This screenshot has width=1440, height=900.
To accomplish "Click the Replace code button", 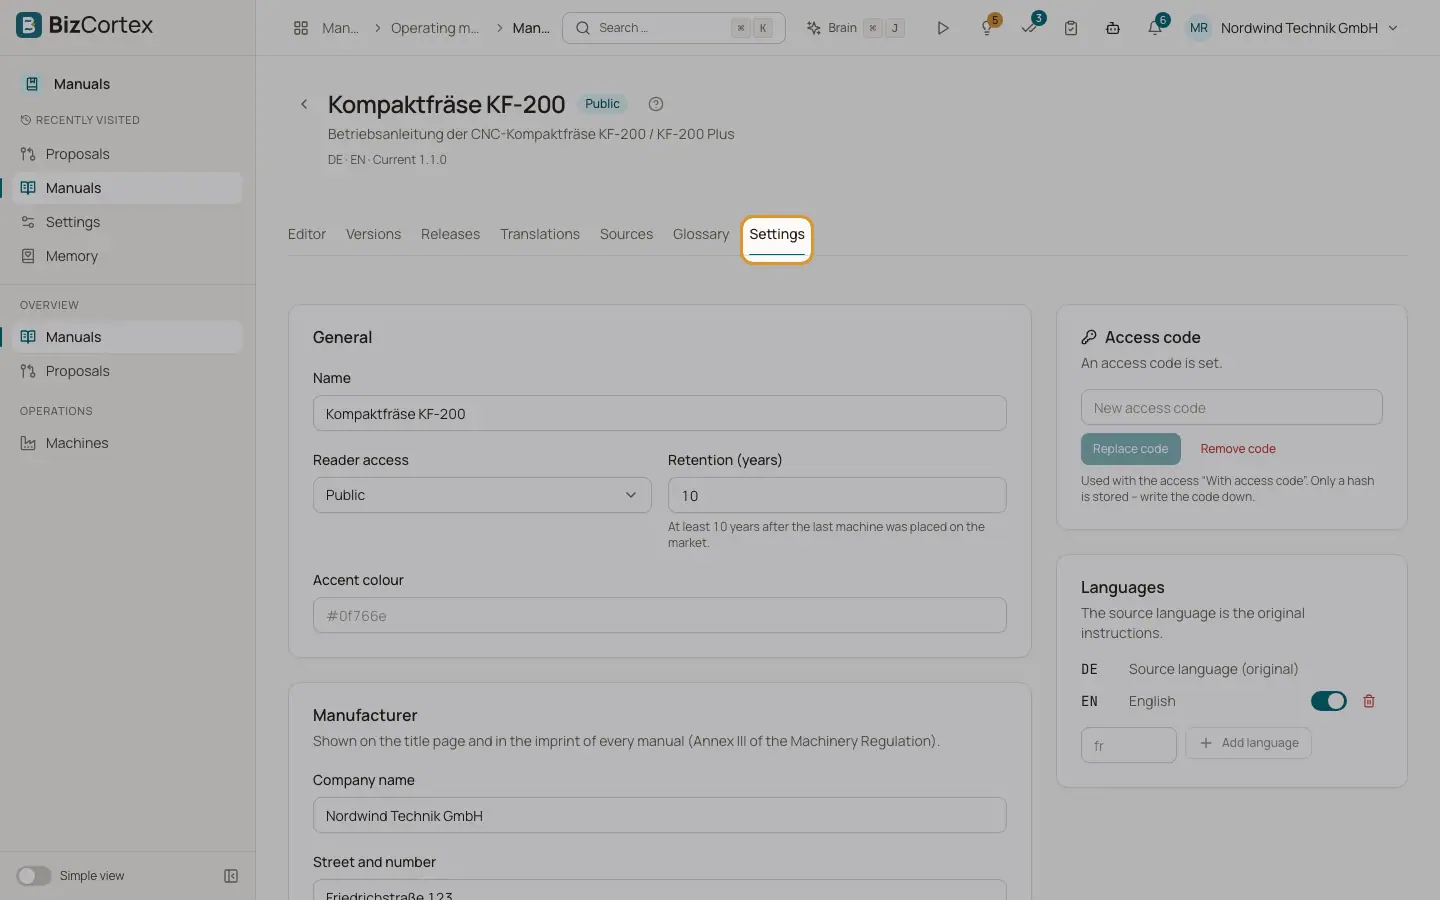I will pyautogui.click(x=1130, y=449).
